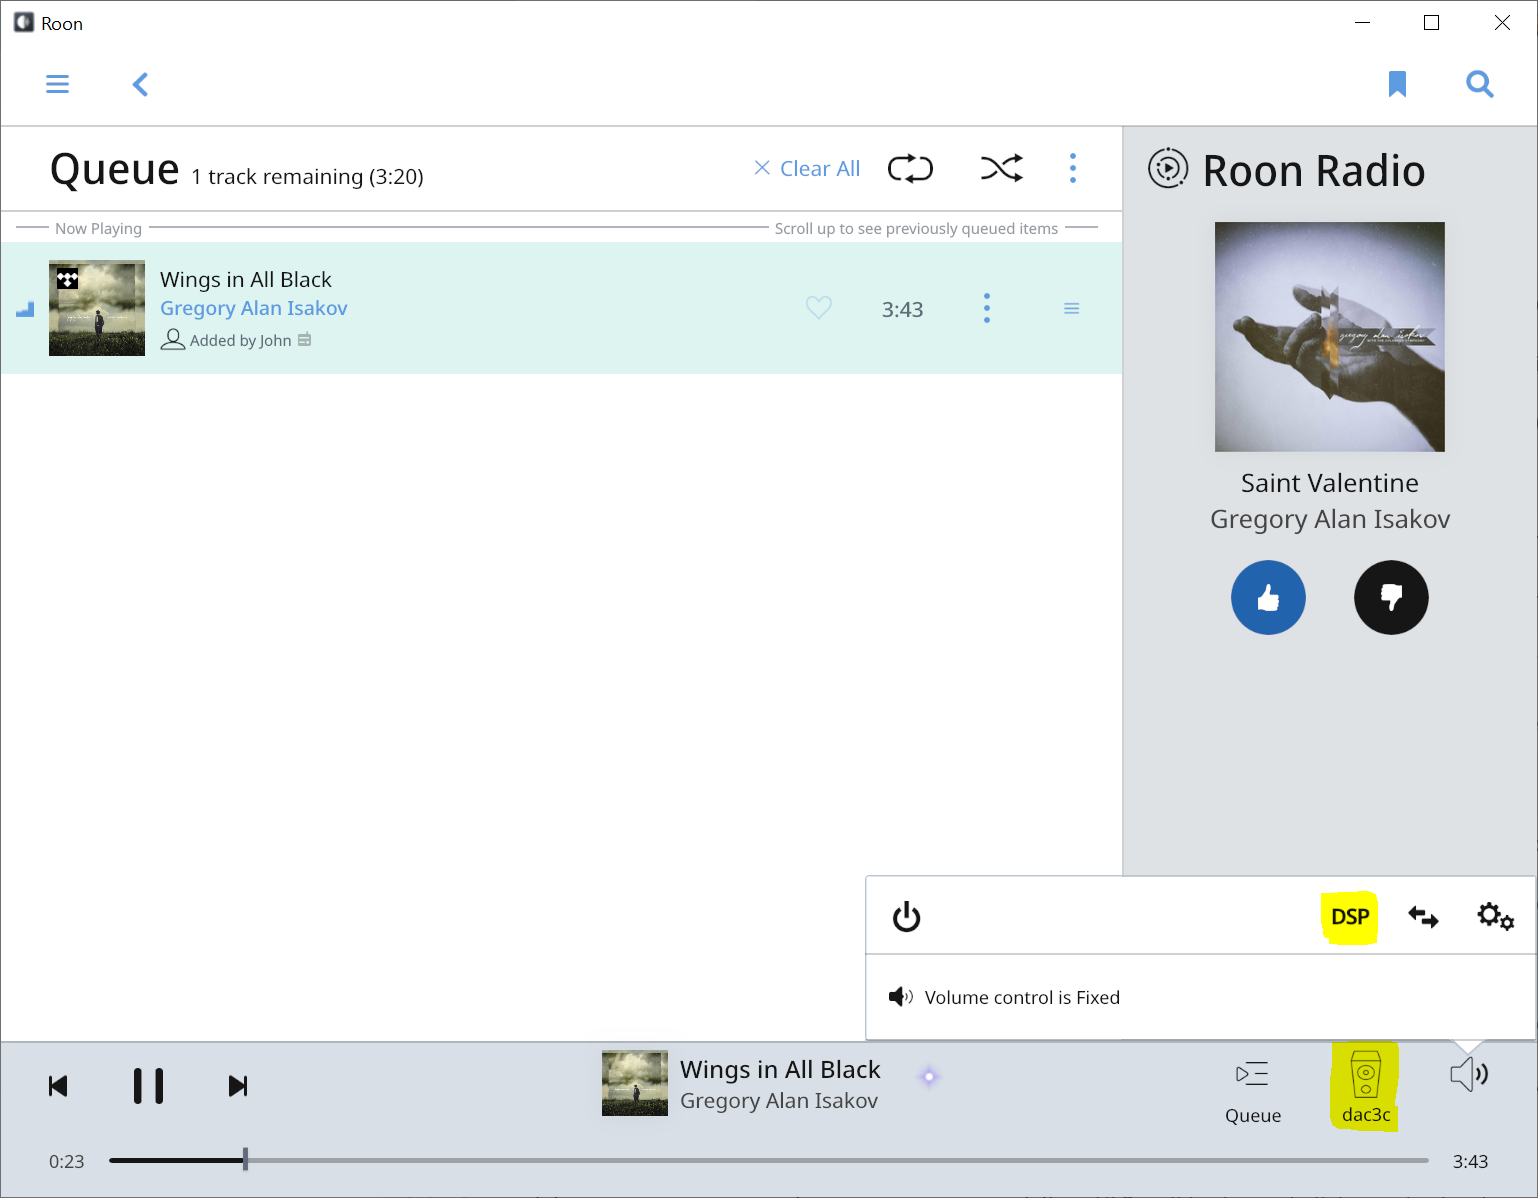Screen dimensions: 1538x1198
Task: Click the Saint Valentine track title
Action: pyautogui.click(x=1330, y=483)
